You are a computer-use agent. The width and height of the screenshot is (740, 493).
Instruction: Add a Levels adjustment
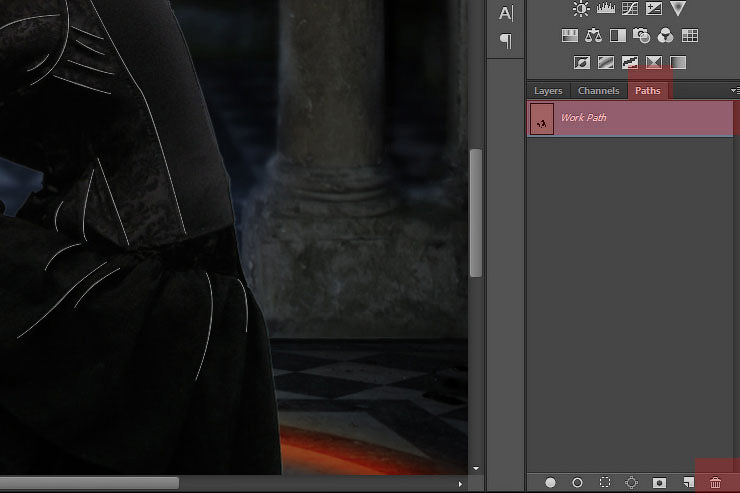tap(605, 9)
